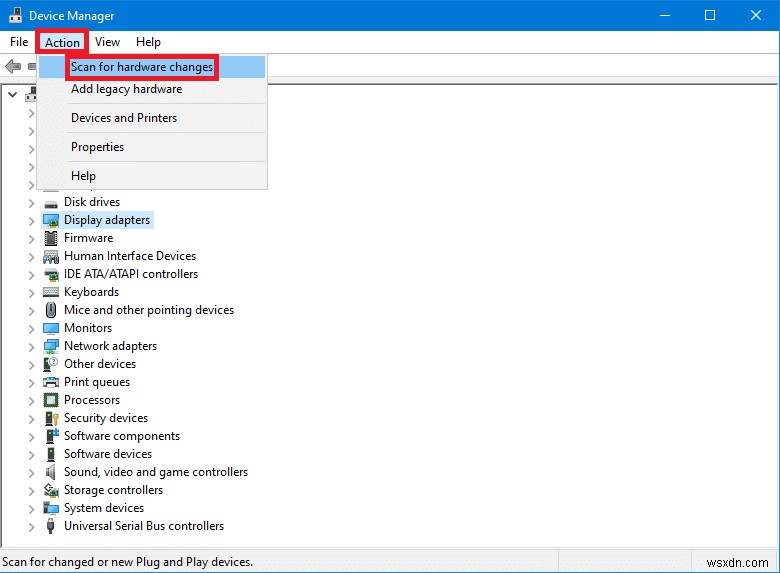780x573 pixels.
Task: Click the Universal Serial Bus plug icon
Action: coord(50,526)
